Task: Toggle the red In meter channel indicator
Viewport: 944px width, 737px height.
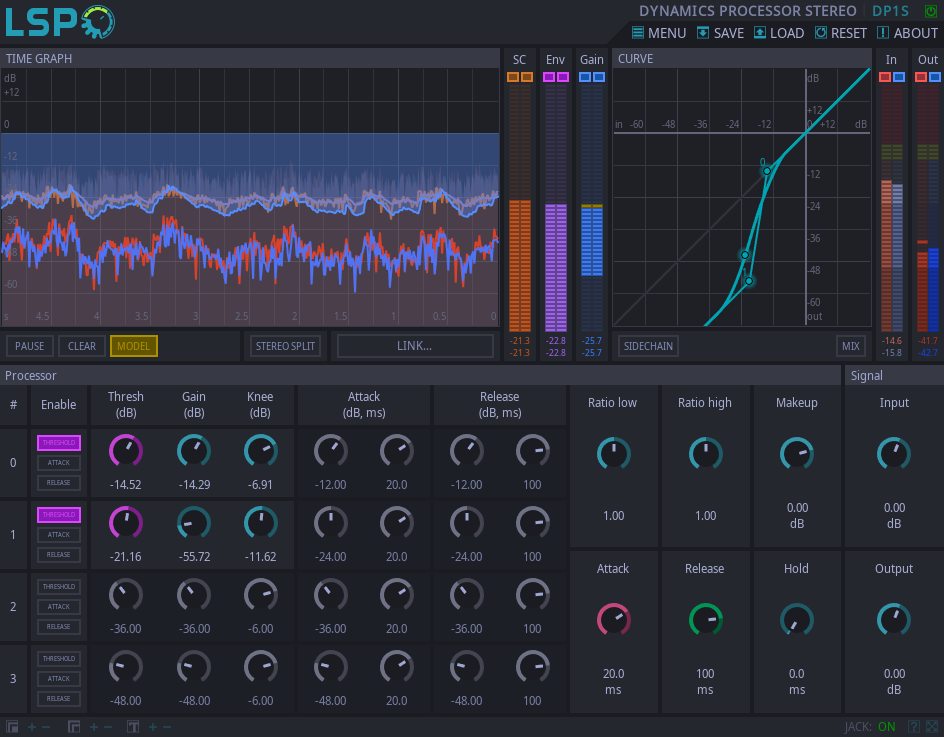Action: (x=885, y=77)
